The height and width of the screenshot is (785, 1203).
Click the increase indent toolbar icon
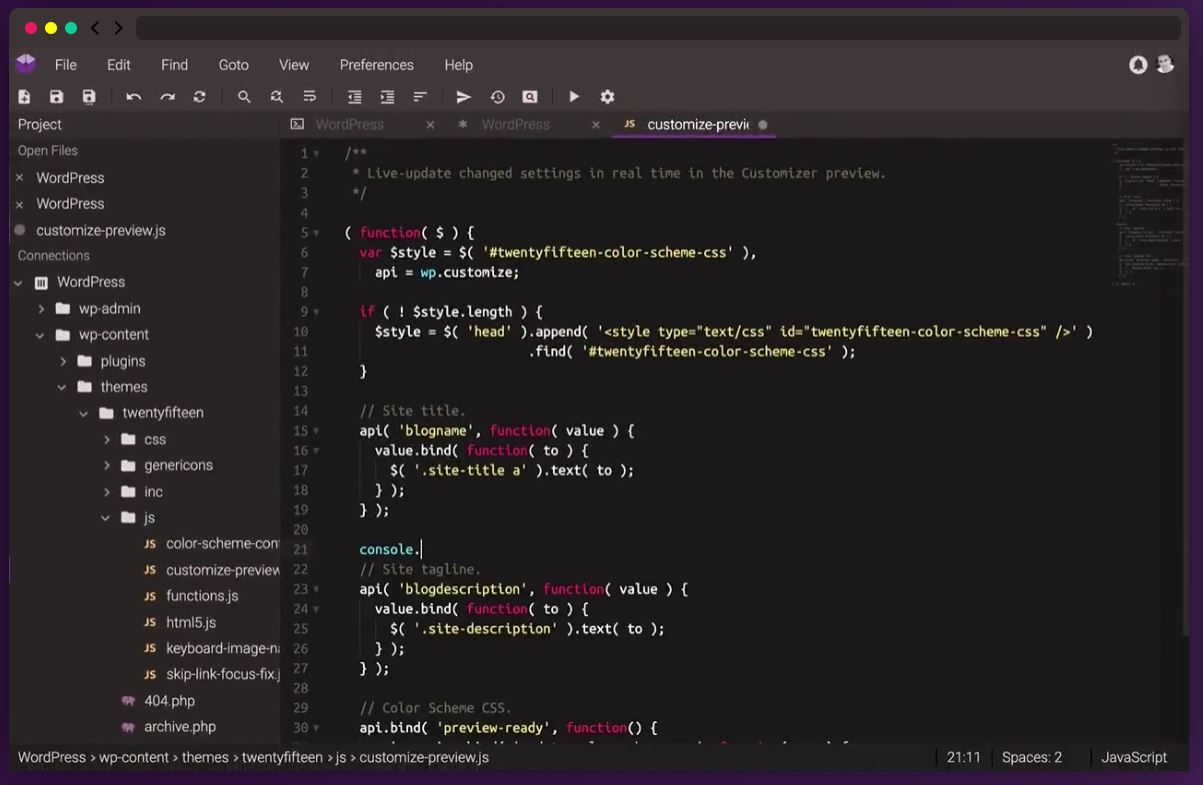(x=387, y=97)
